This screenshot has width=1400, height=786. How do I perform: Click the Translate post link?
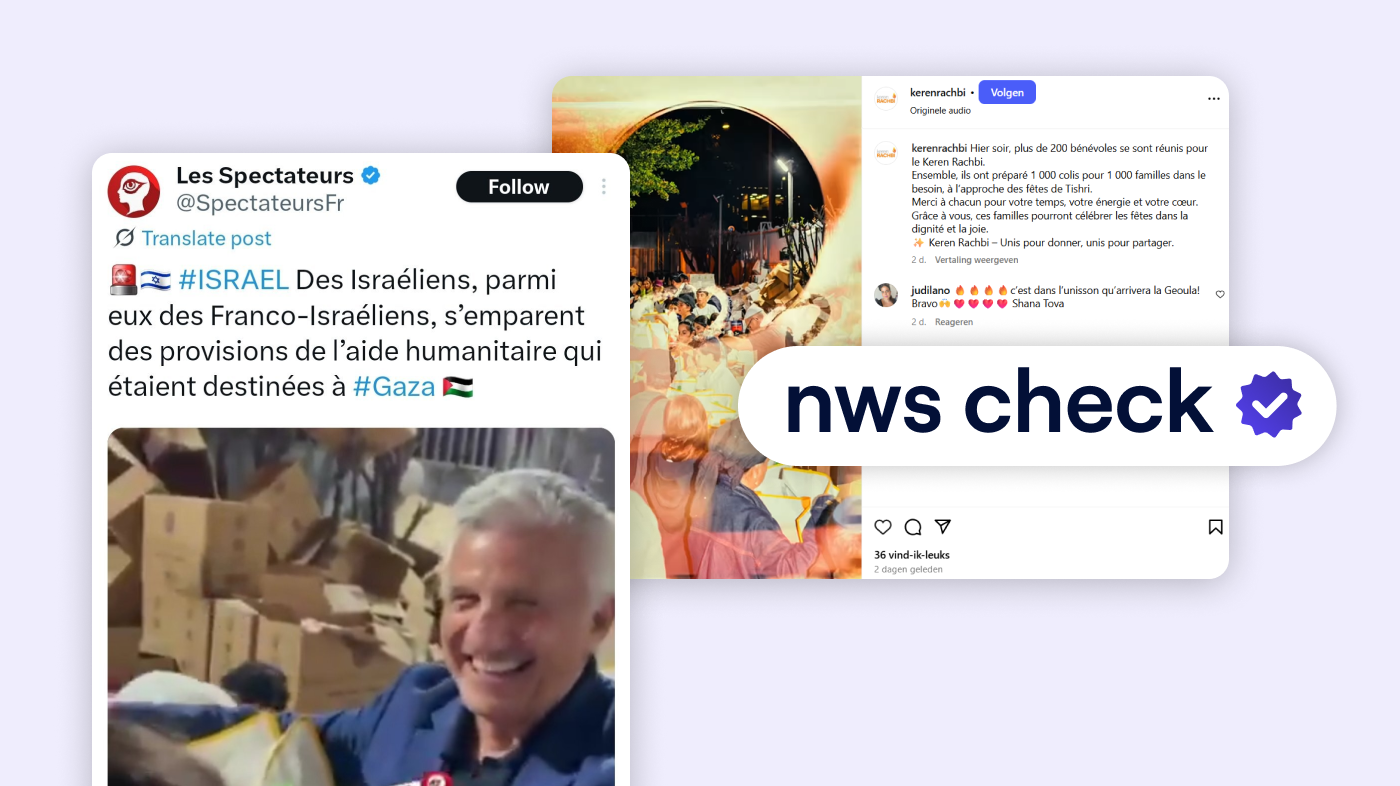click(206, 238)
